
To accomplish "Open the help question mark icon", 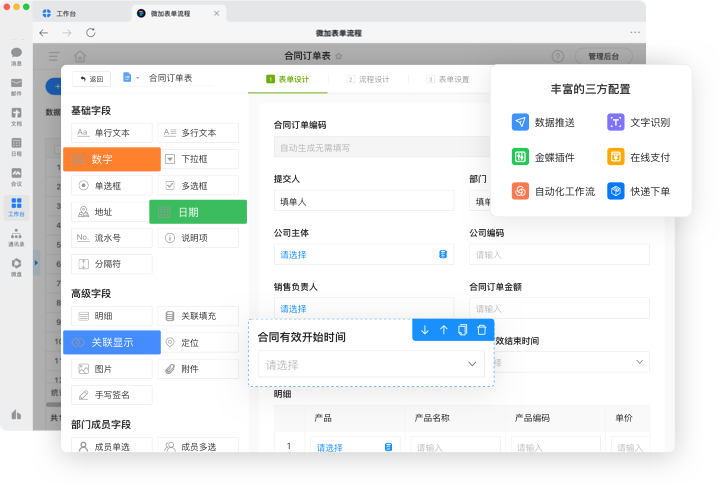I will click(557, 56).
